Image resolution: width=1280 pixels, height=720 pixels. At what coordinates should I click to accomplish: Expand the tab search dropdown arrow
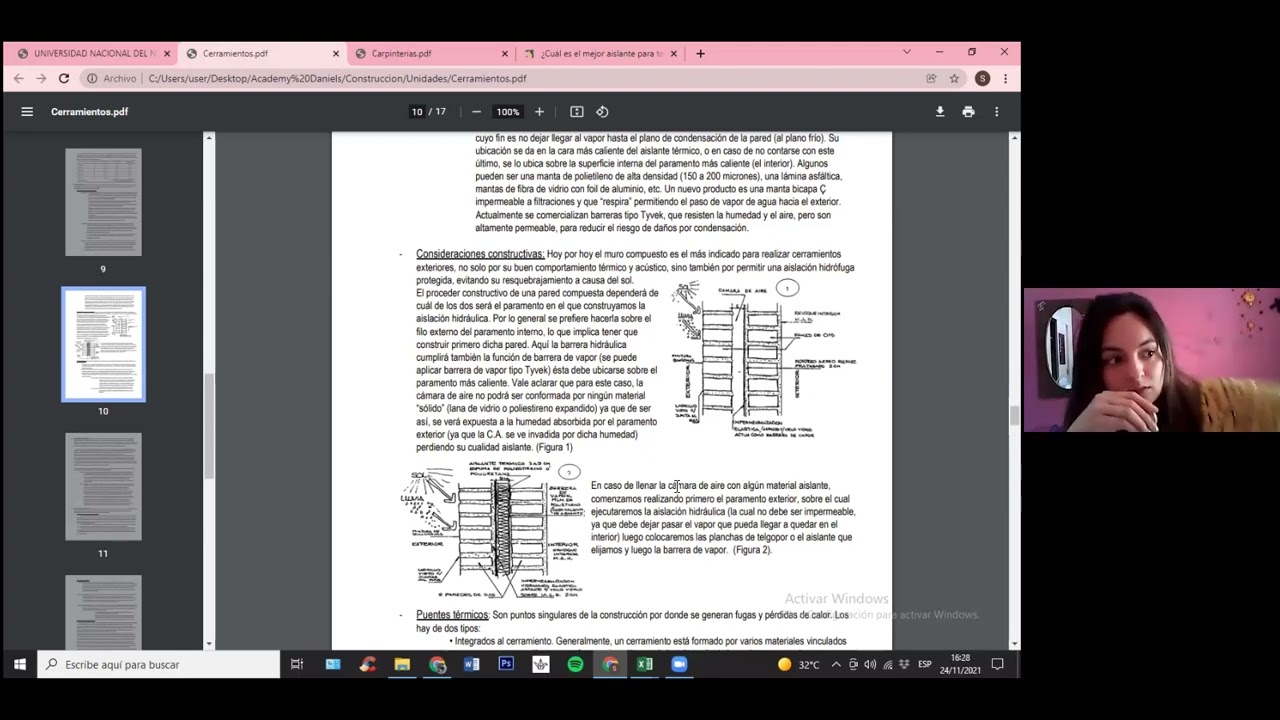pos(907,52)
